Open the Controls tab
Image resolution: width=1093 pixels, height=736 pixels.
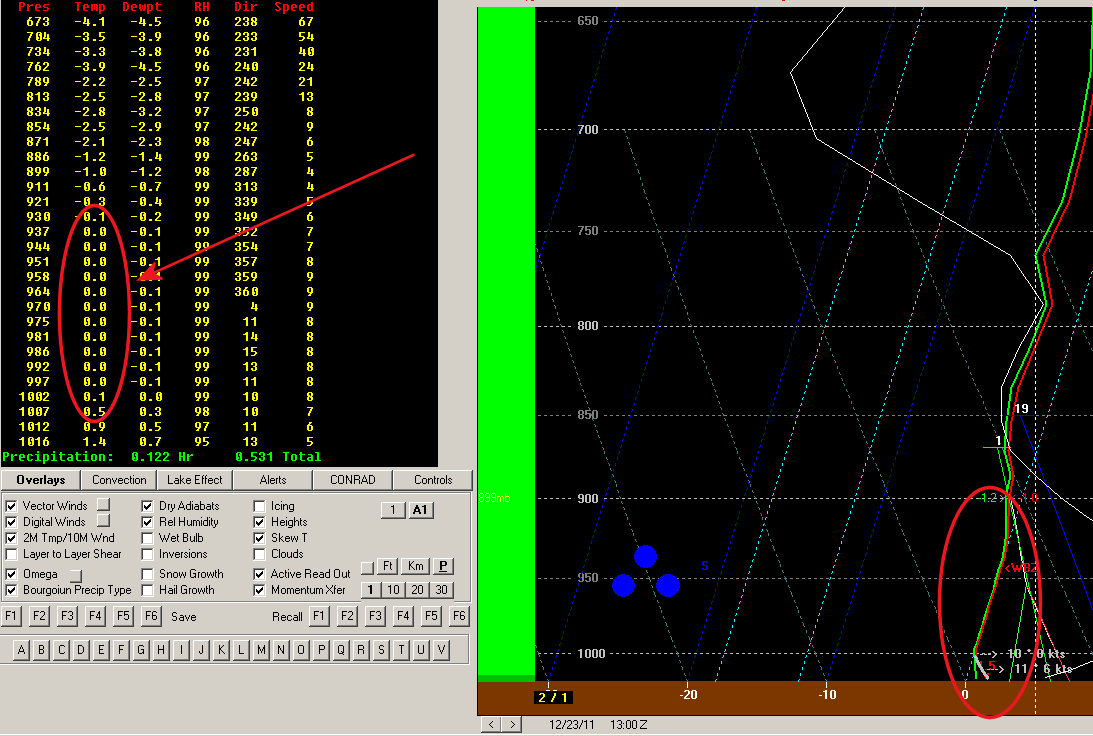433,480
